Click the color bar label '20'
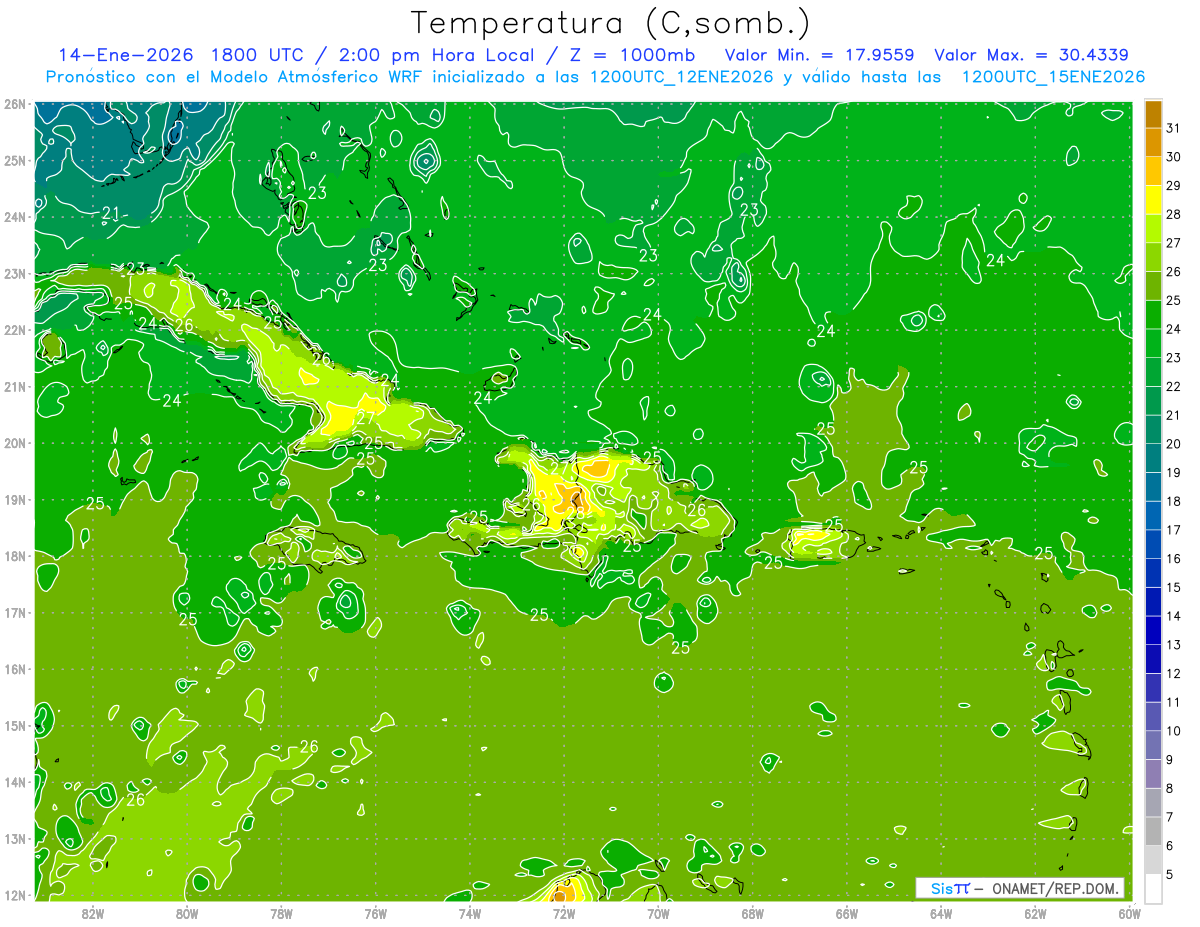The height and width of the screenshot is (927, 1200). [x=1173, y=444]
